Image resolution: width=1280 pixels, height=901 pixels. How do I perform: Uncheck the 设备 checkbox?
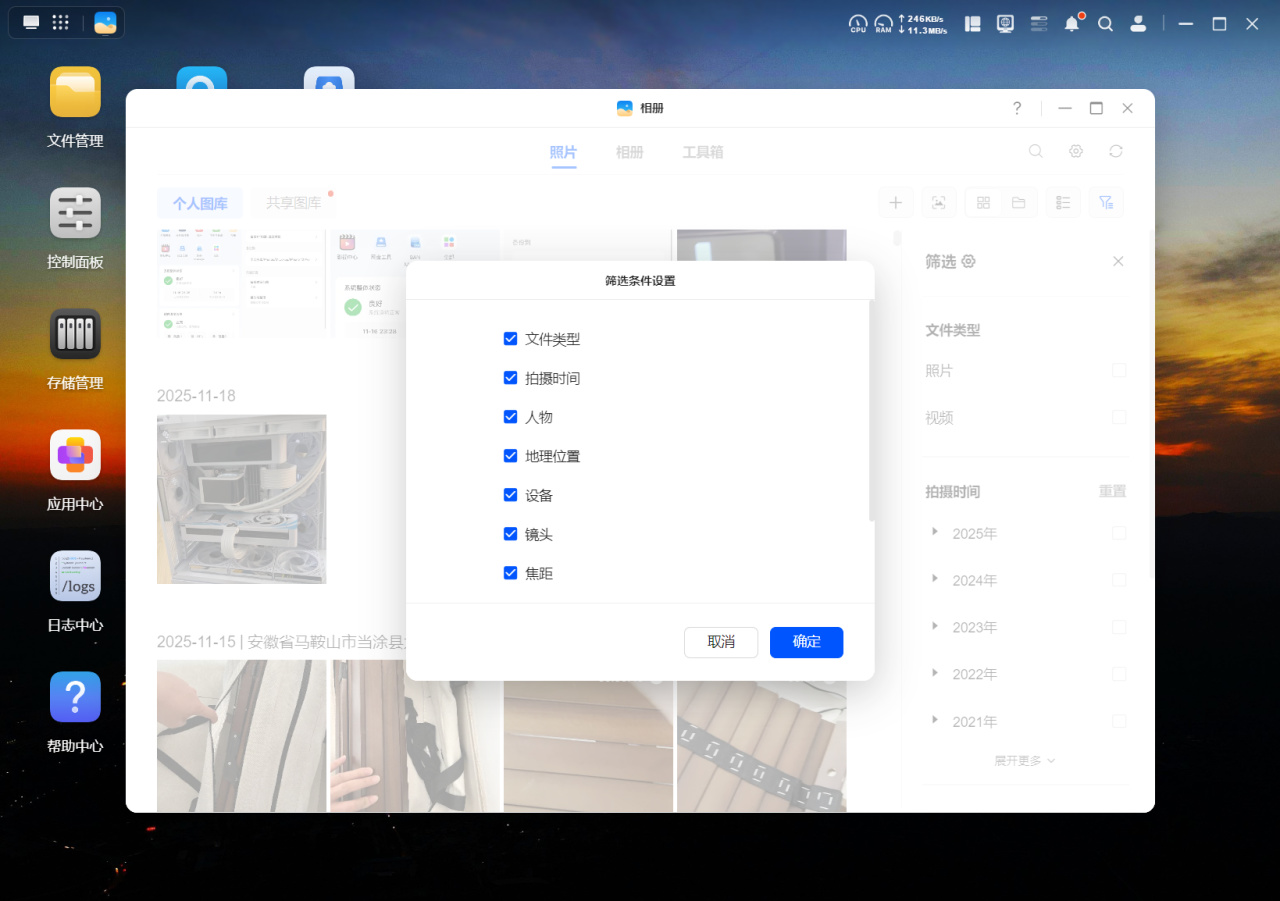(x=510, y=495)
